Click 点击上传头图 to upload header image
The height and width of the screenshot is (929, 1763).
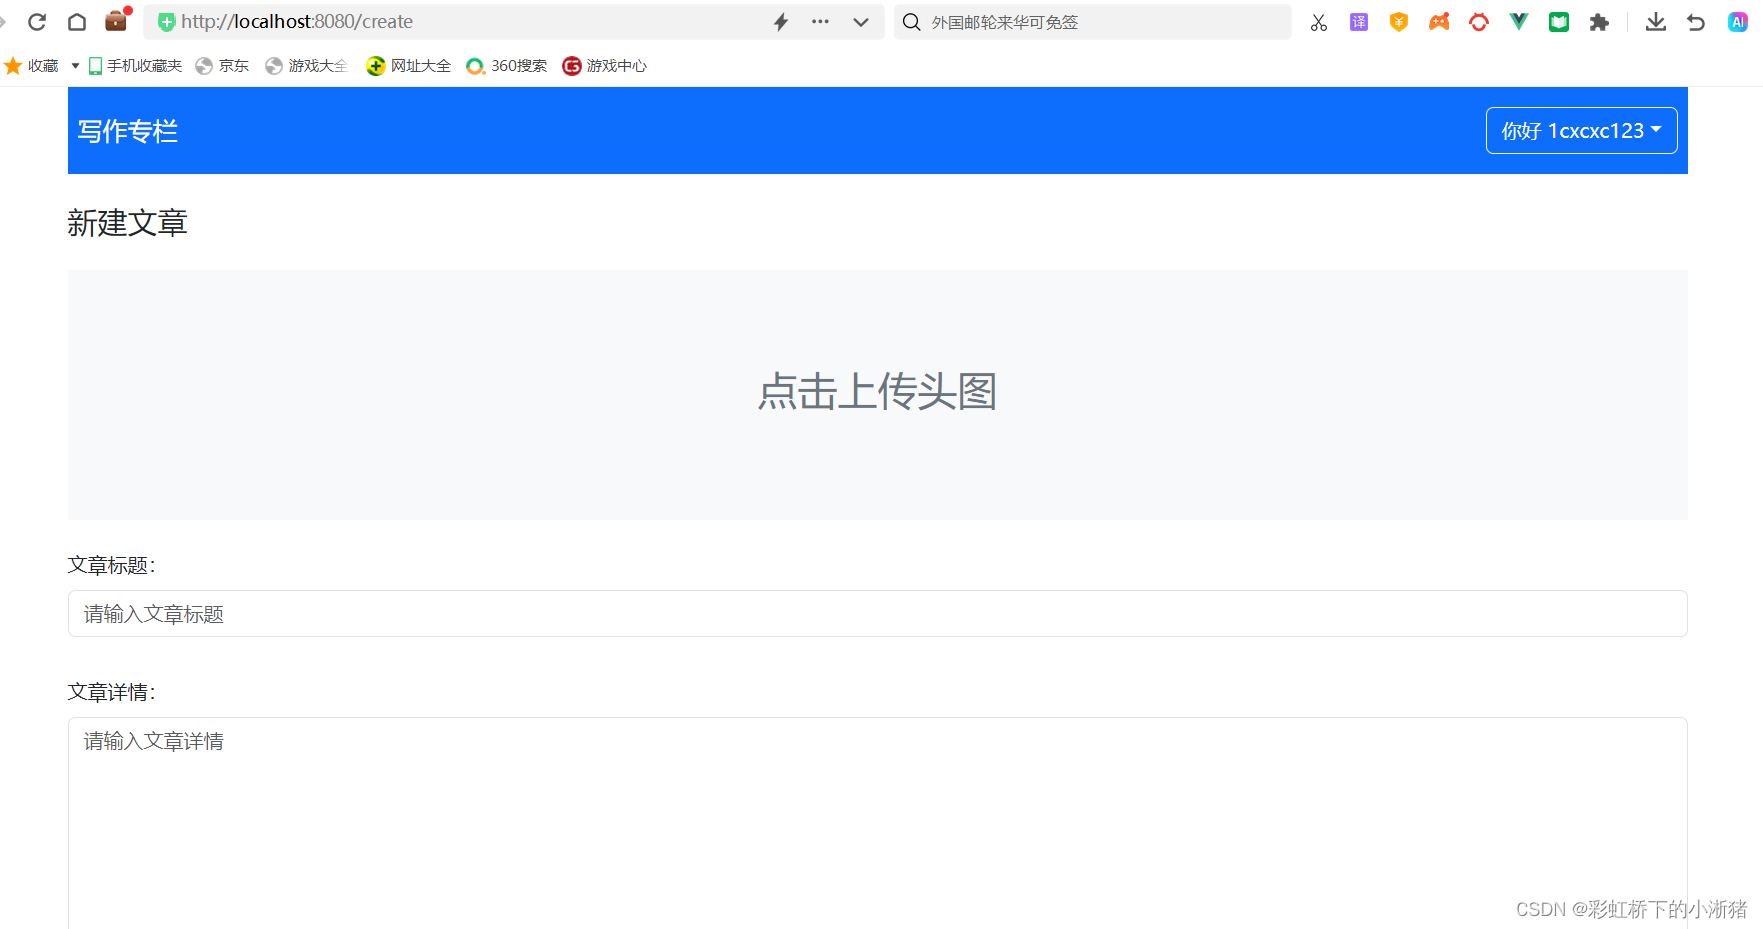[877, 393]
